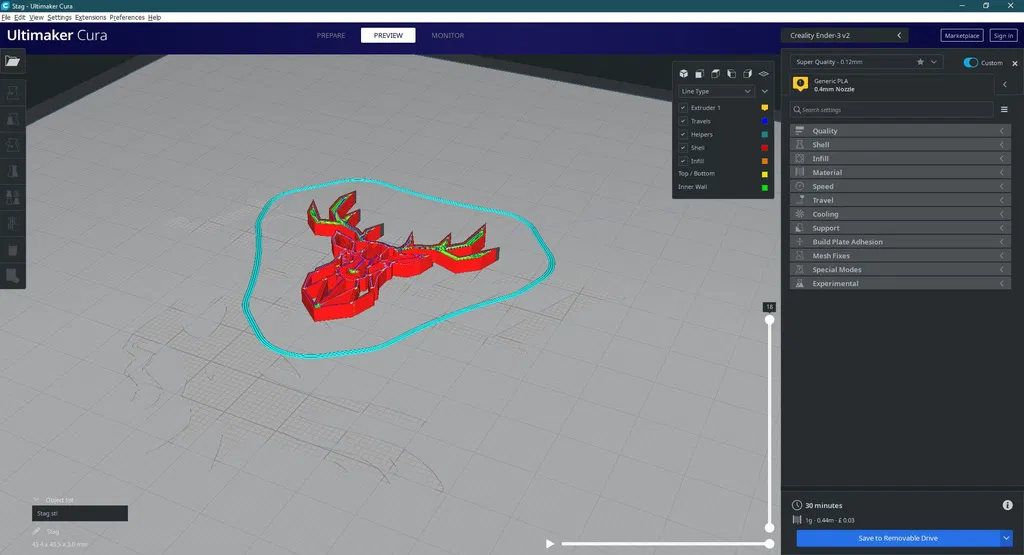Click the star icon in profile selector
The height and width of the screenshot is (555, 1024).
click(x=920, y=62)
